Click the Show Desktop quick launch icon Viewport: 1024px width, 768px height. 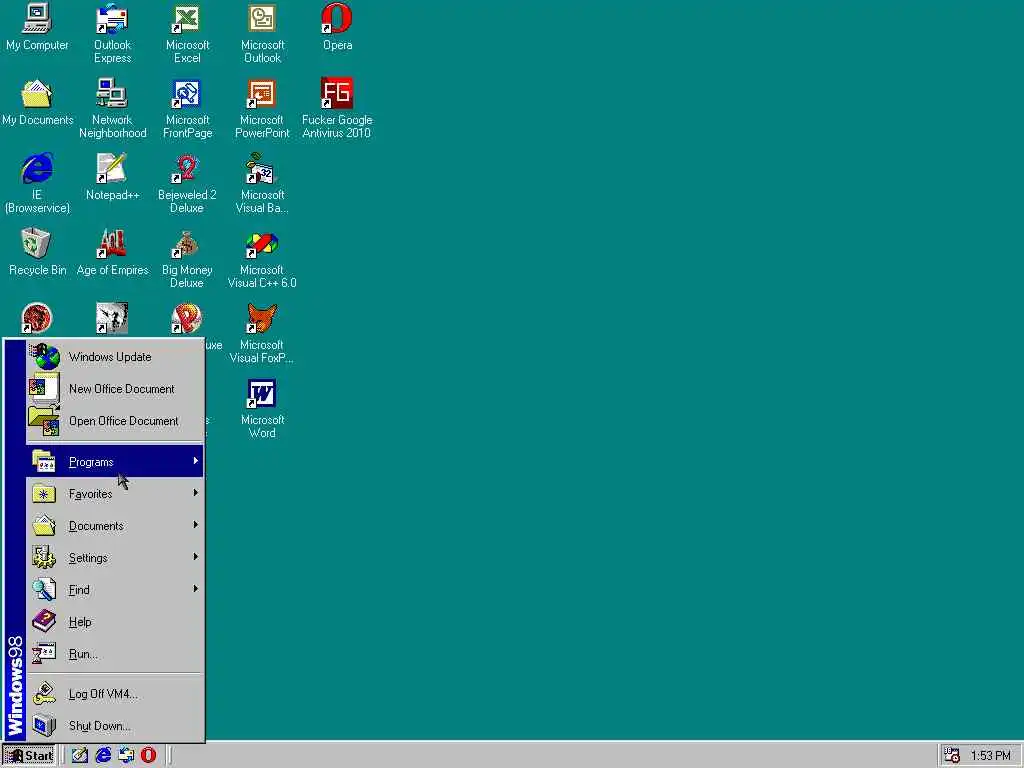80,755
